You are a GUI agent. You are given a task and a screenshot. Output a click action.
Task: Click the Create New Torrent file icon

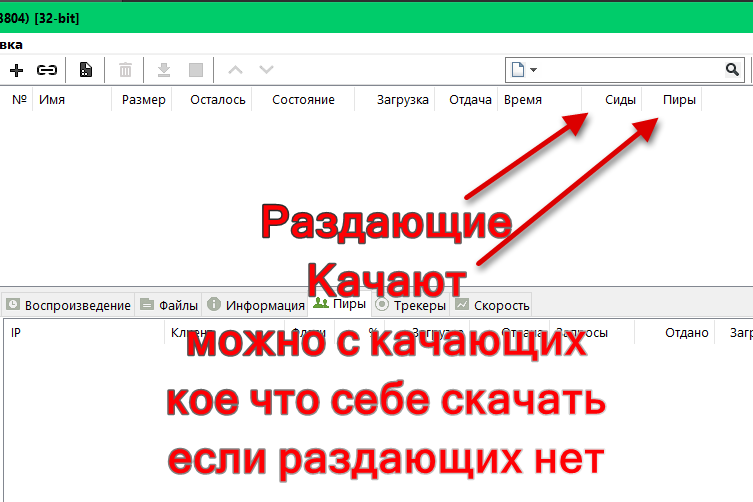pyautogui.click(x=86, y=70)
